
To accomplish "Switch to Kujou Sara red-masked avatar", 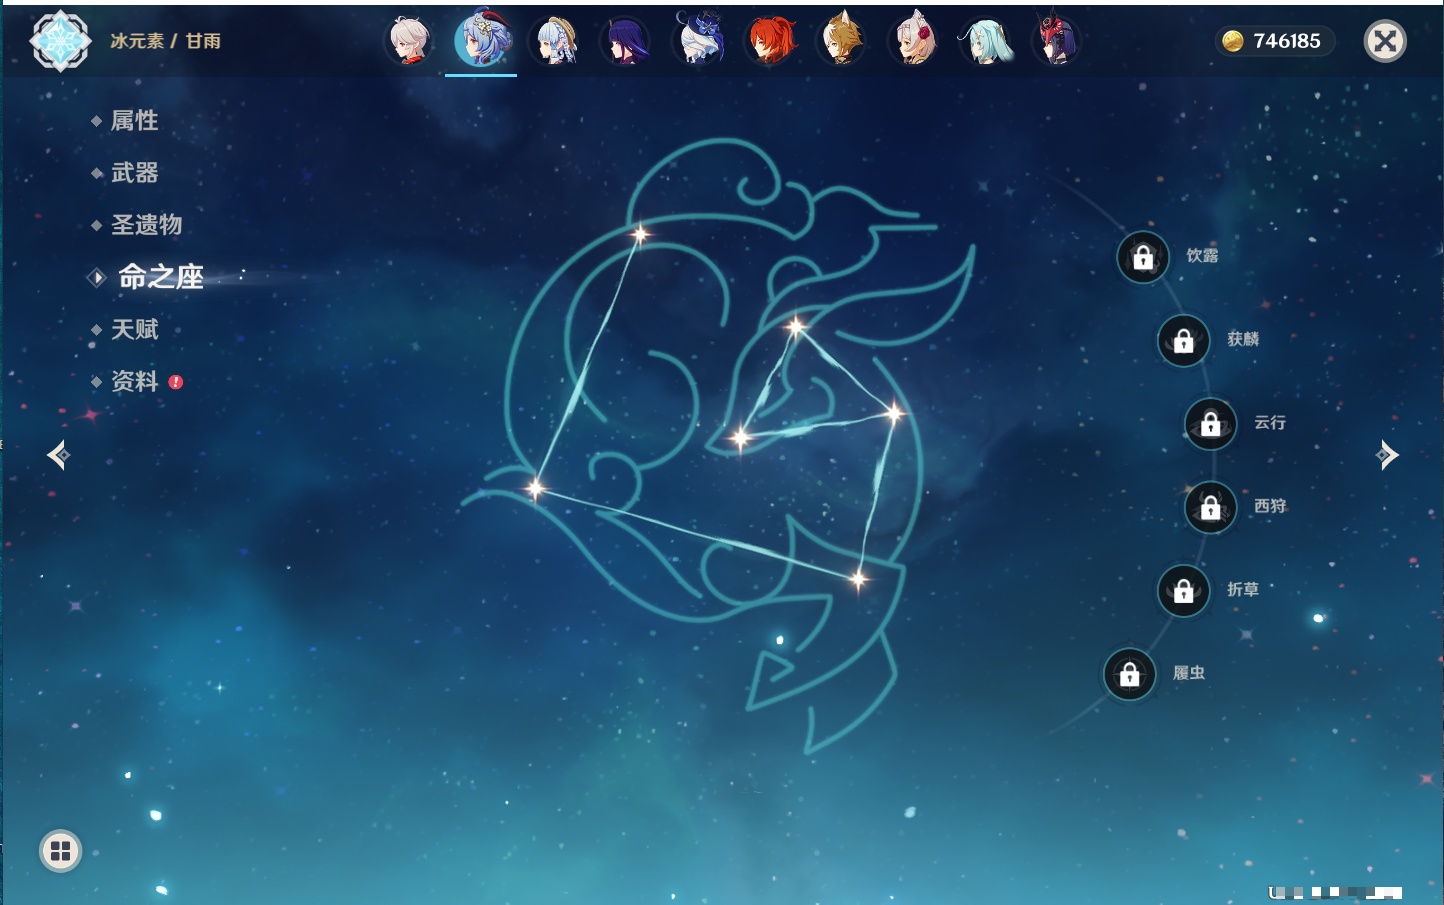I will 1057,40.
